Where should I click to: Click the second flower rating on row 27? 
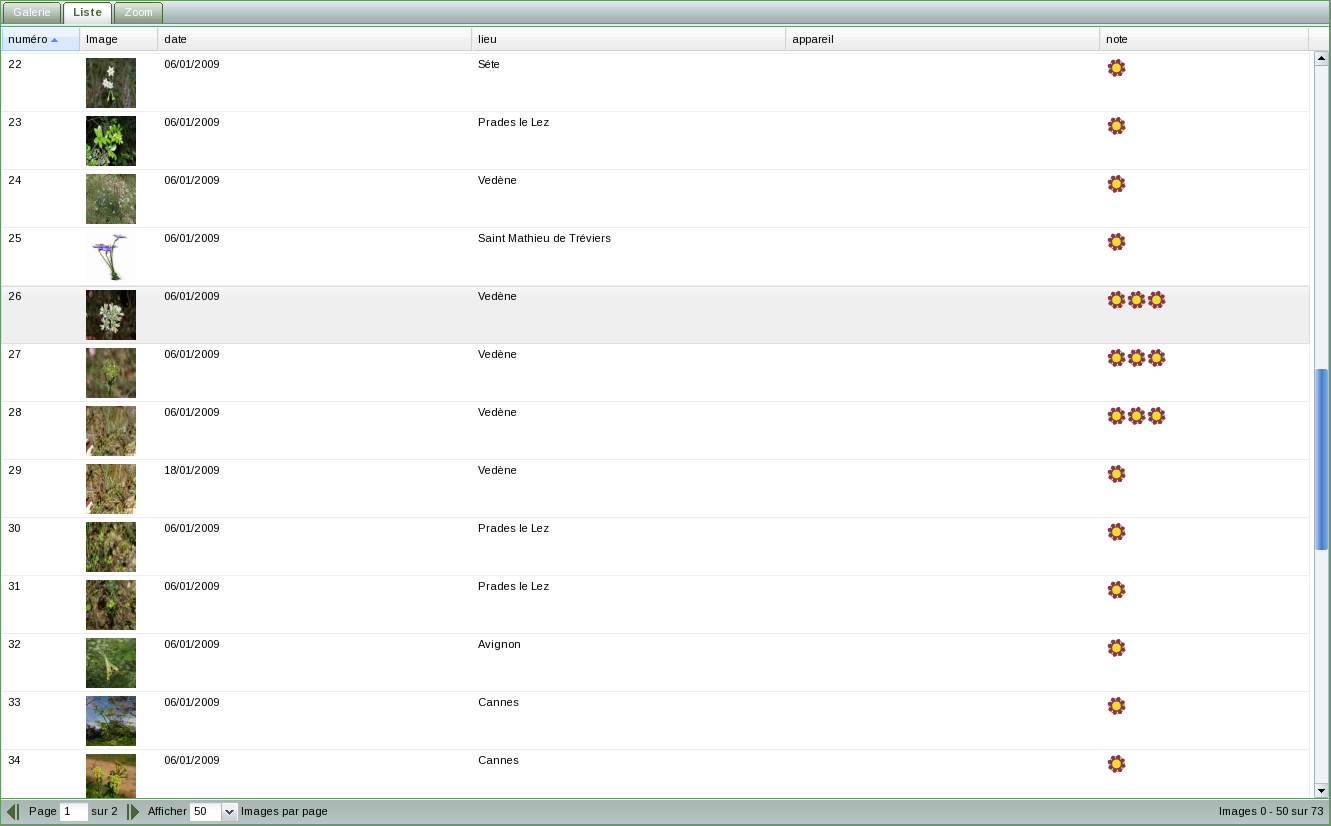click(1137, 358)
